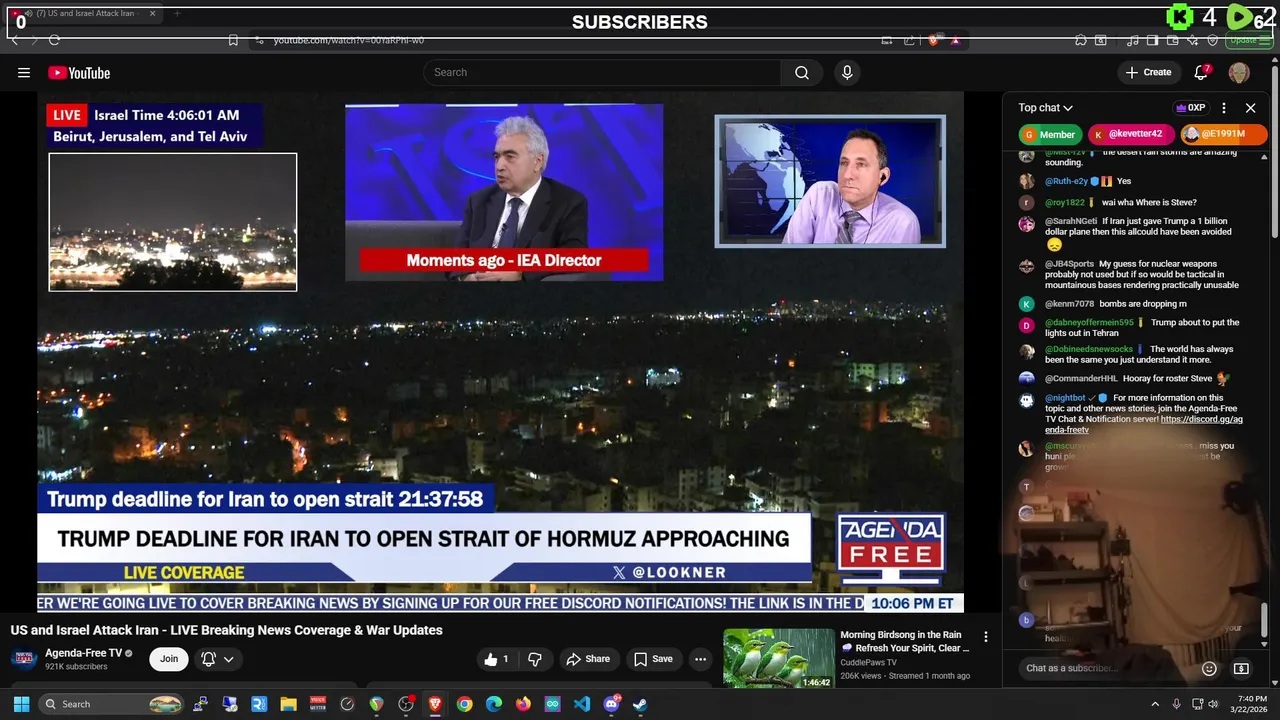Open Brave Leo AI sparkle icon
1280x720 pixels.
coord(1192,40)
